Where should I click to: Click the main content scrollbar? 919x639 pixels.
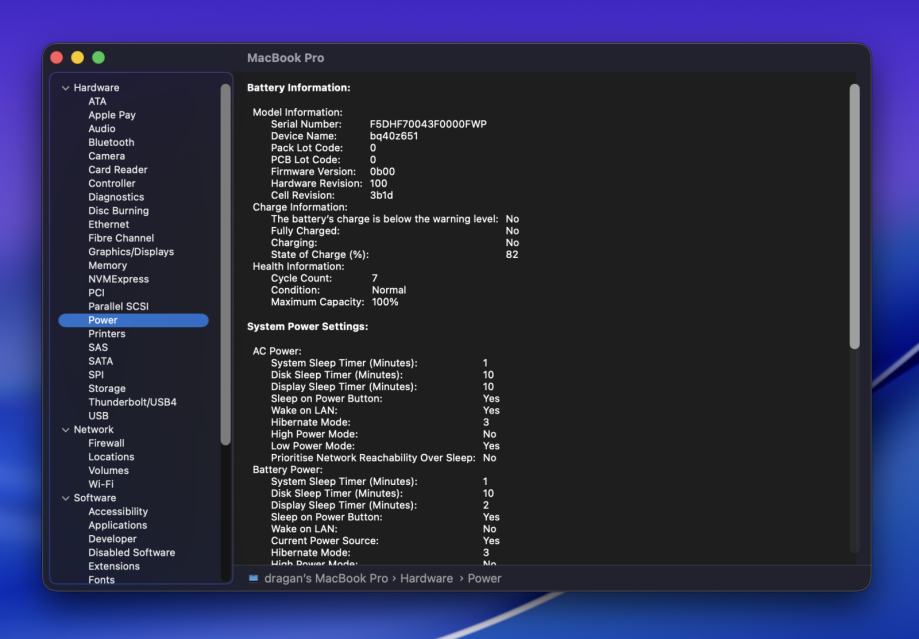pos(854,215)
